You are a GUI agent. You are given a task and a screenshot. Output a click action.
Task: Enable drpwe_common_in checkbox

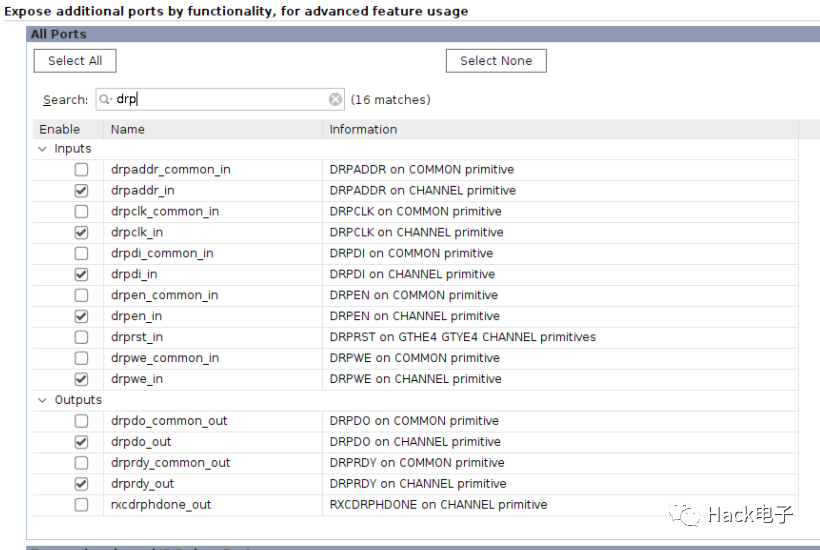tap(81, 358)
